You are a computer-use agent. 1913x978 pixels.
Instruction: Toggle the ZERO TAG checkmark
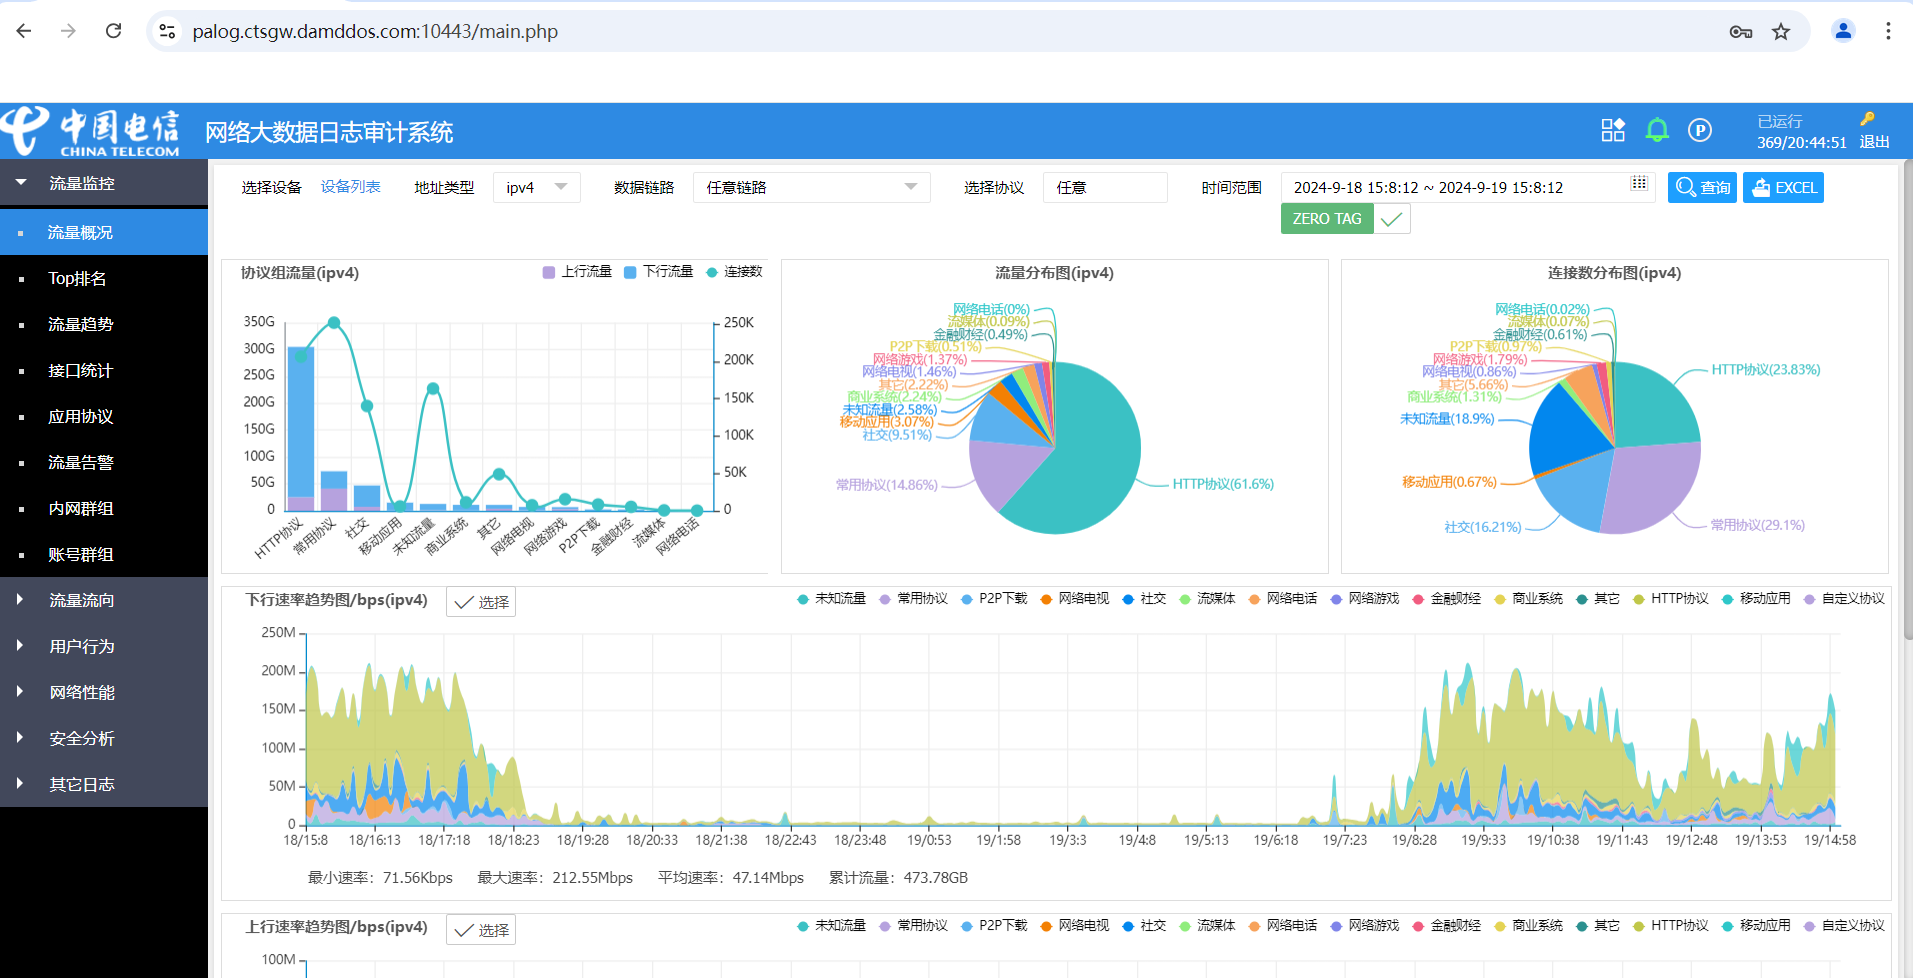pyautogui.click(x=1391, y=219)
